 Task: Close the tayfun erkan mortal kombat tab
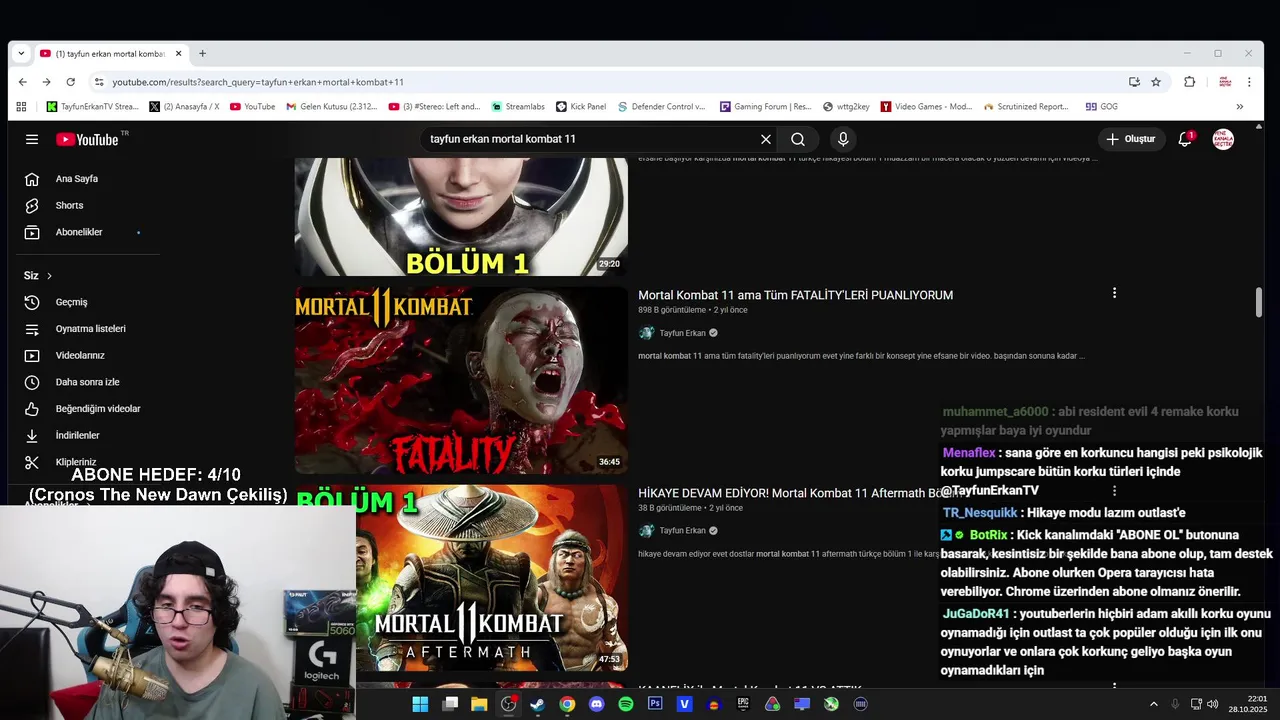pos(179,53)
